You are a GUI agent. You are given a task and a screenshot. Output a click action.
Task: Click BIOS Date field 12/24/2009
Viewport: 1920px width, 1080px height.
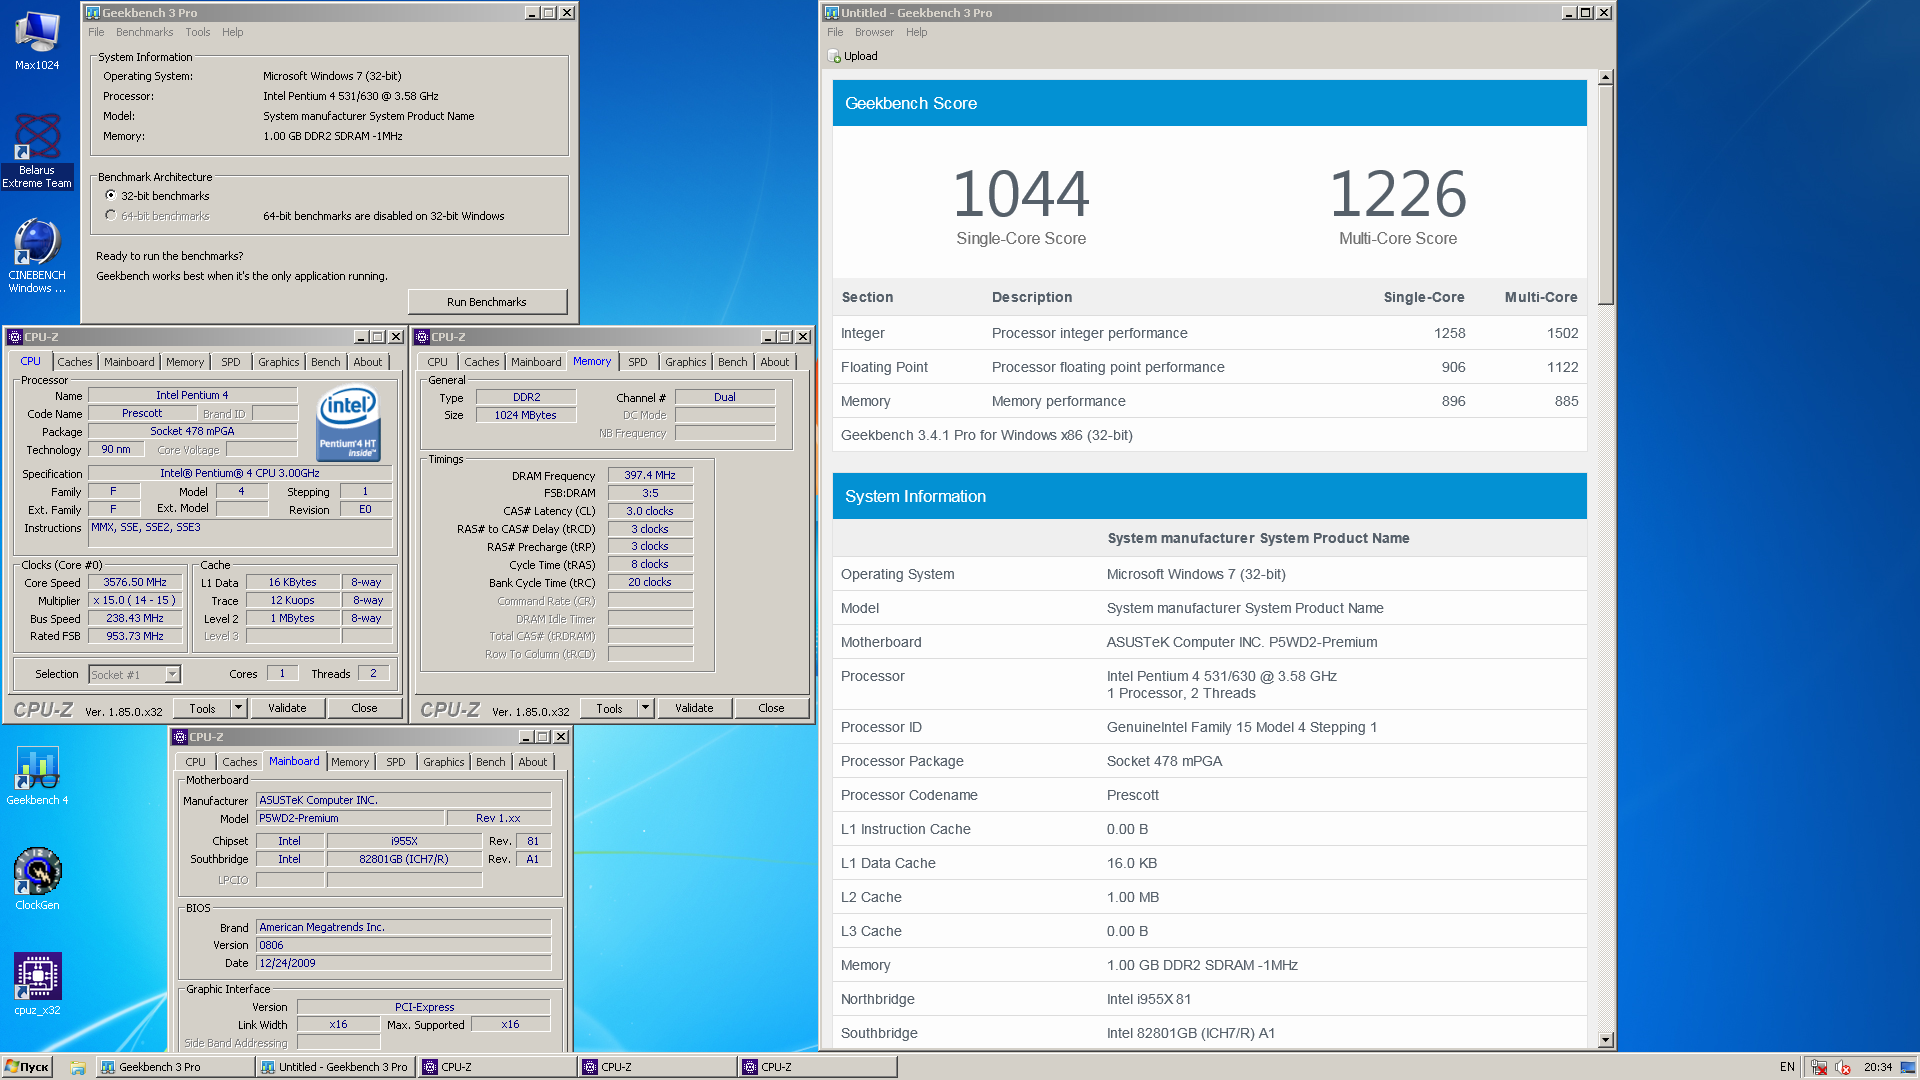[404, 963]
